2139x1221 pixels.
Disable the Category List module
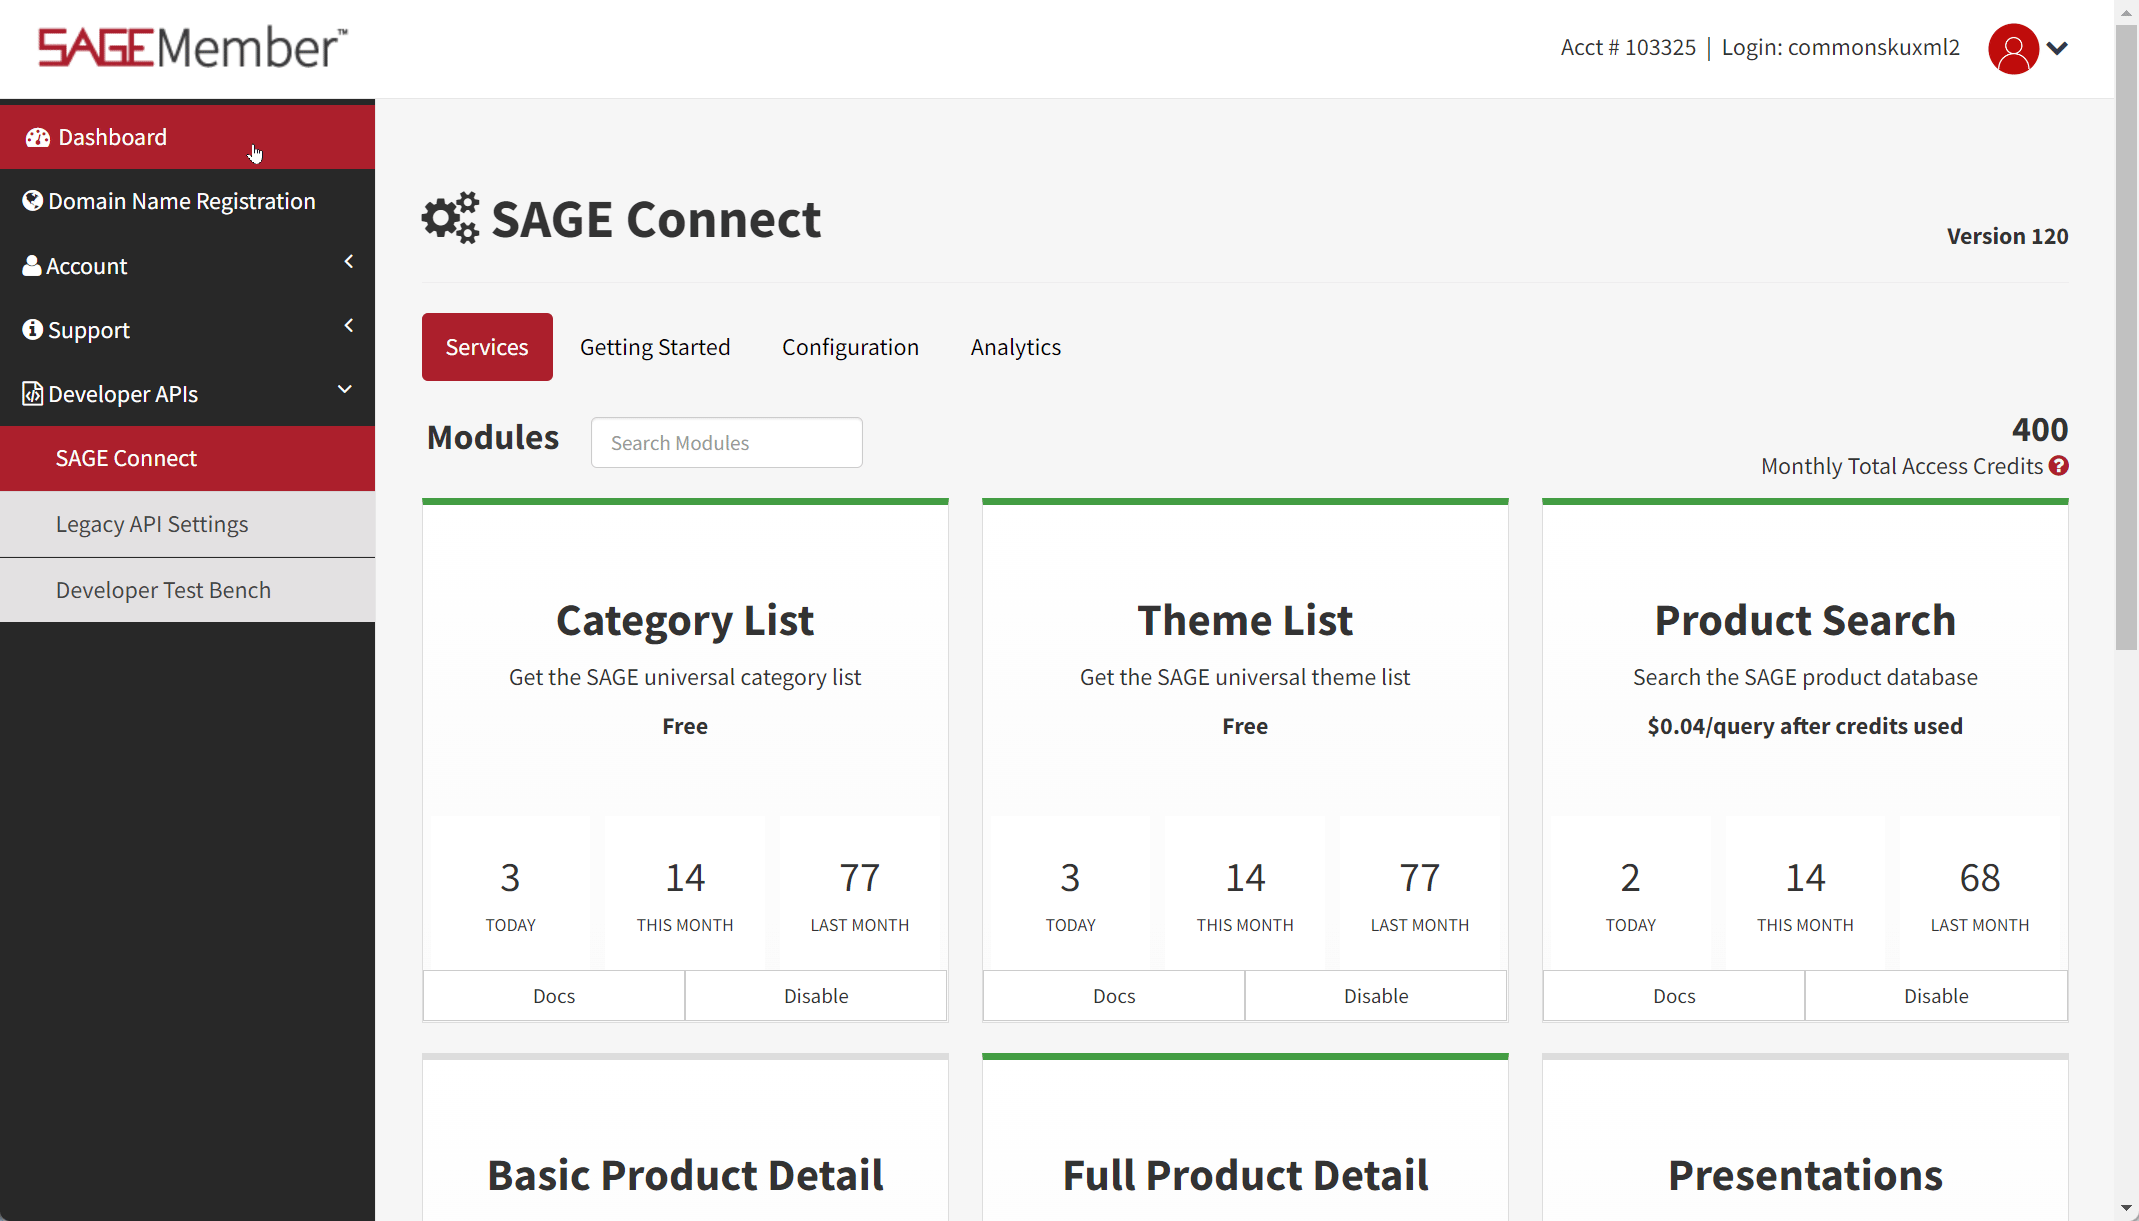pos(815,996)
